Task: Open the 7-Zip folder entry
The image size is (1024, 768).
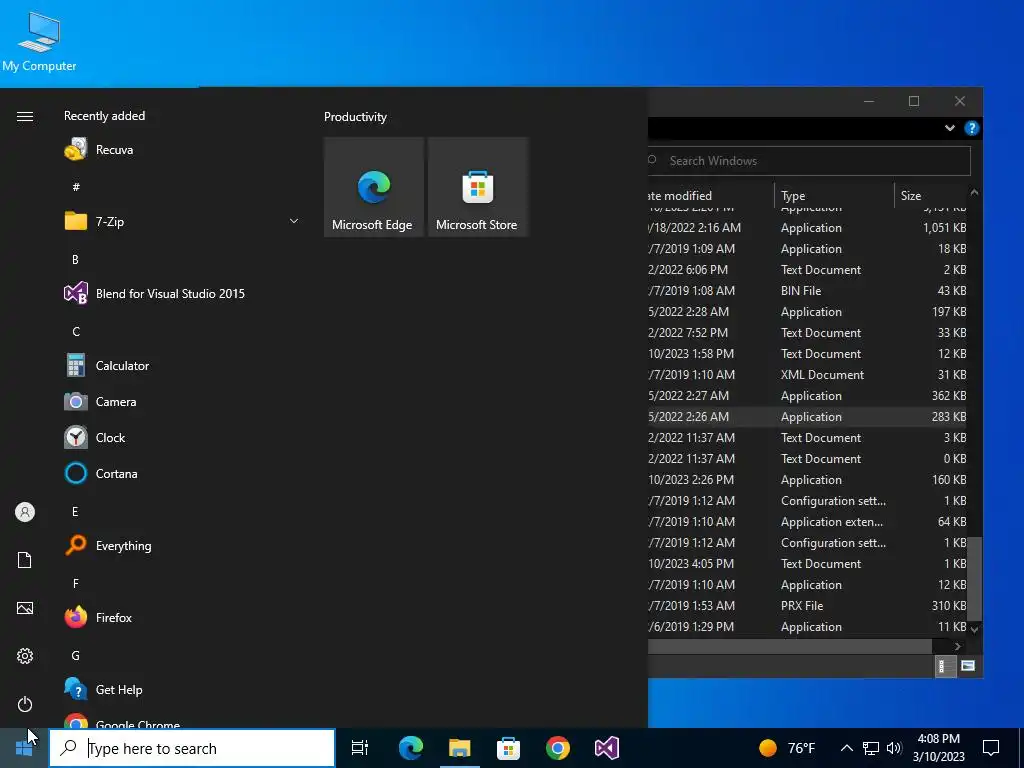Action: [x=182, y=221]
